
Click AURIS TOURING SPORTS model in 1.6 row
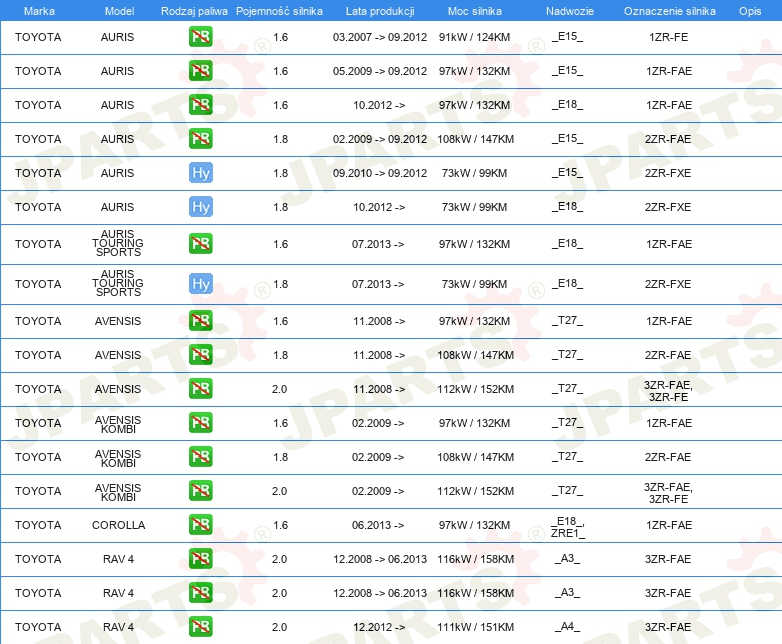point(118,243)
